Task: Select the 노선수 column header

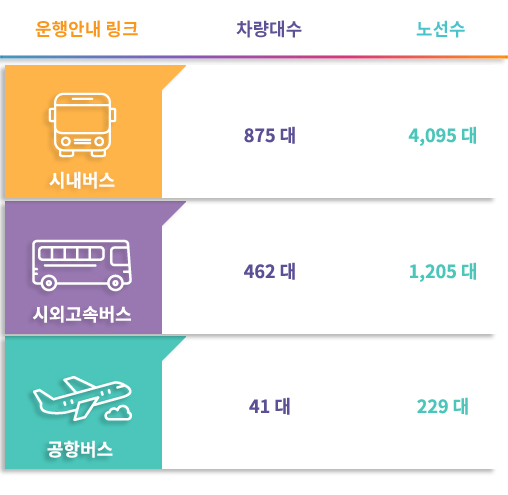Action: (x=440, y=29)
